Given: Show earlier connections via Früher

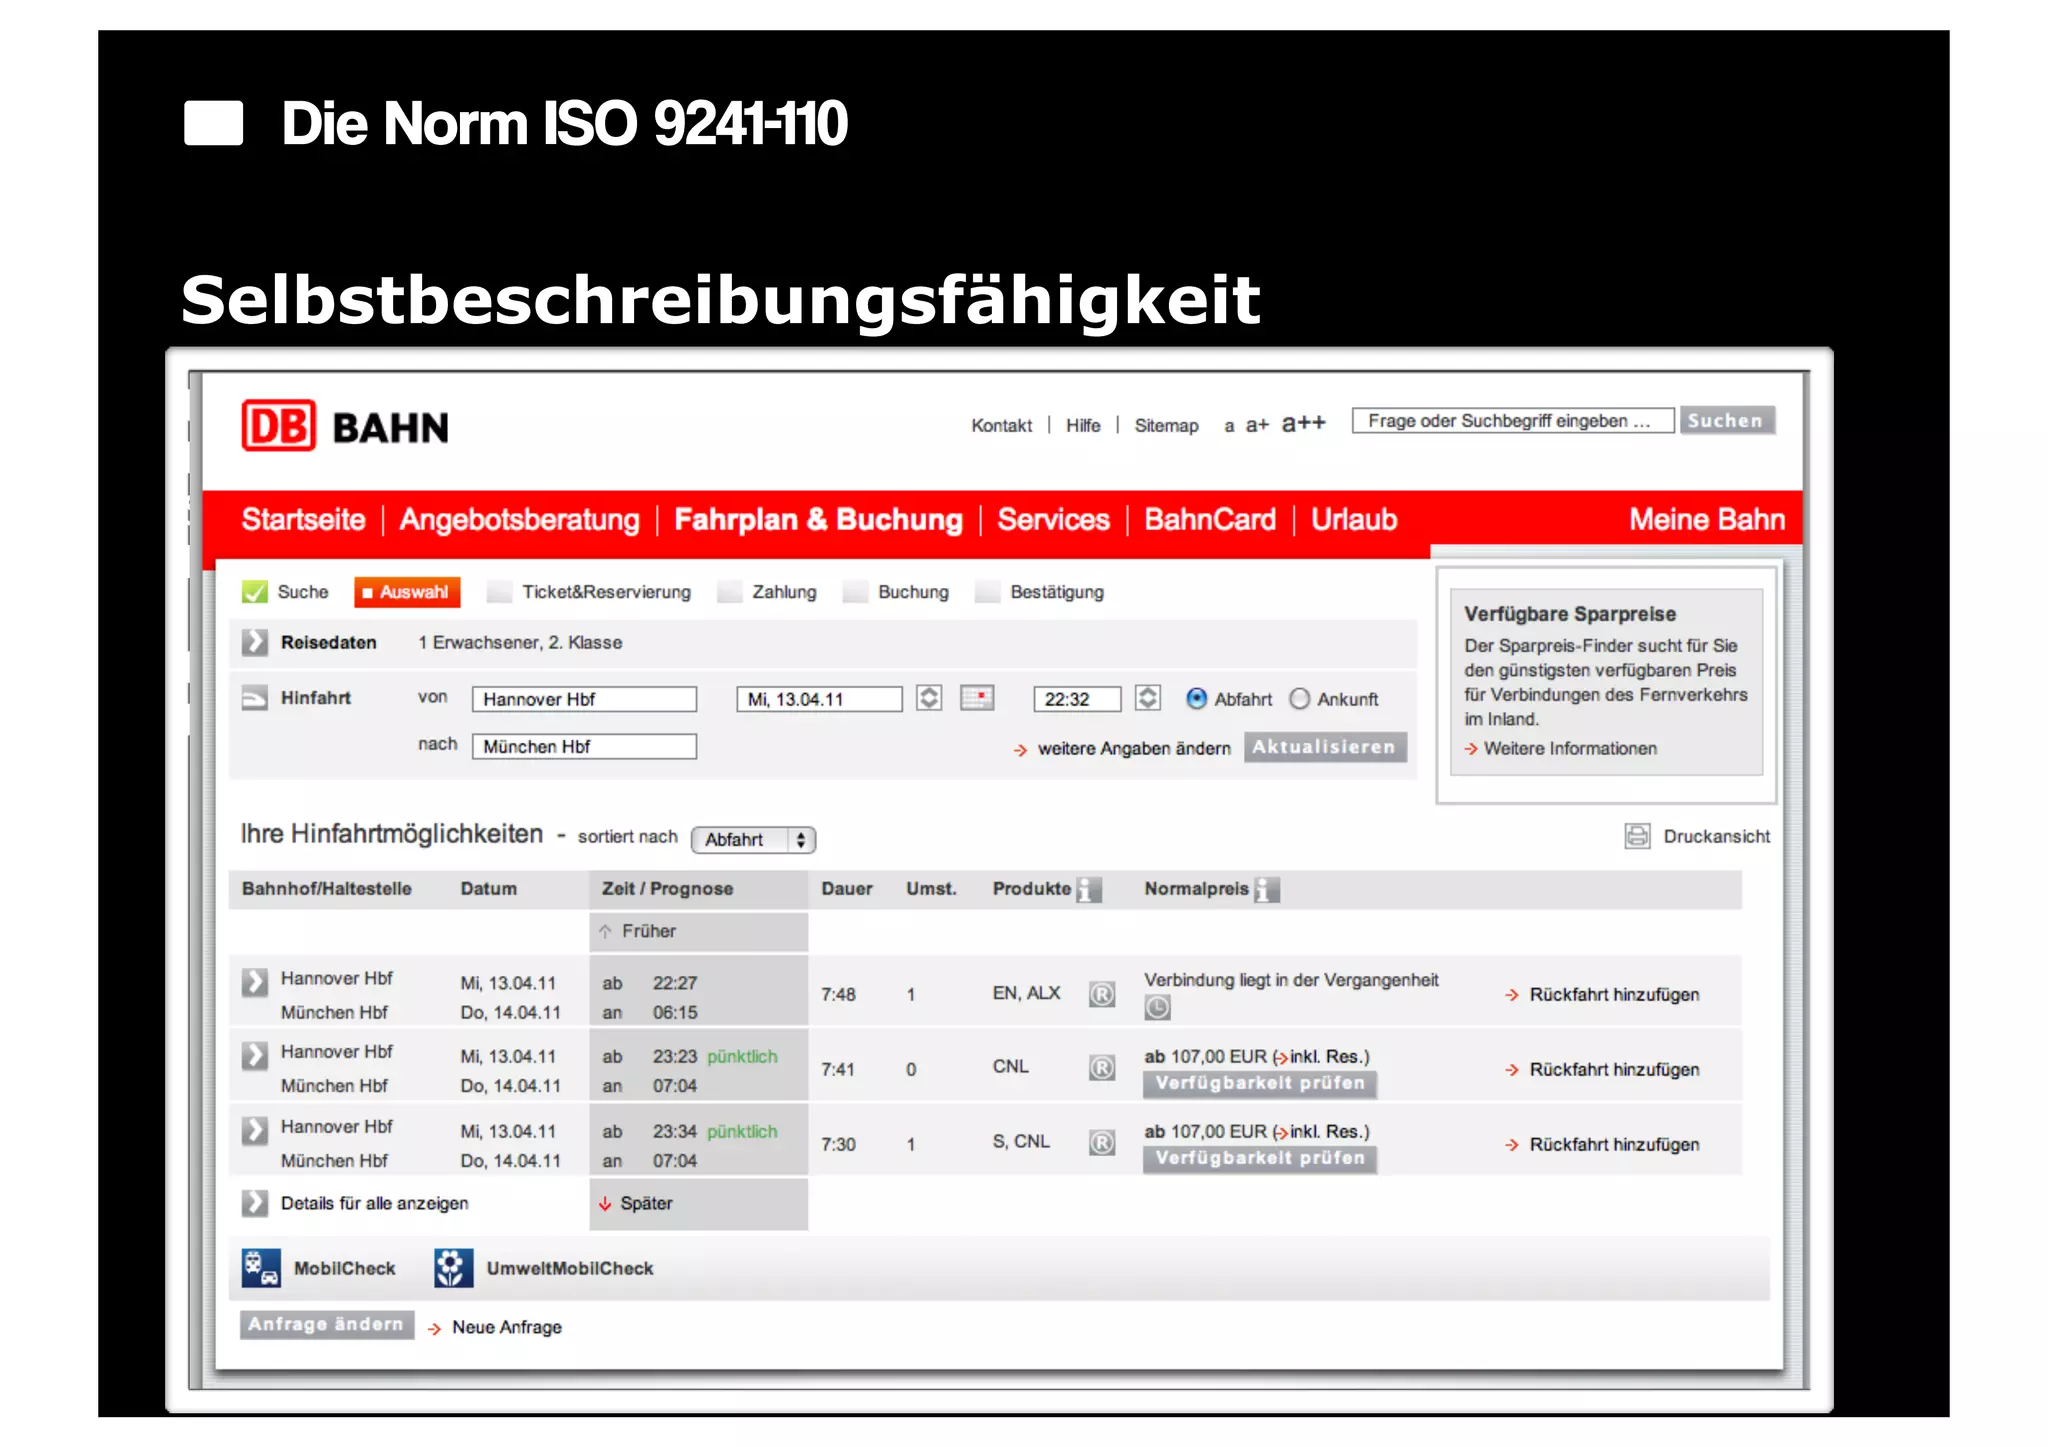Looking at the screenshot, I should tap(638, 931).
